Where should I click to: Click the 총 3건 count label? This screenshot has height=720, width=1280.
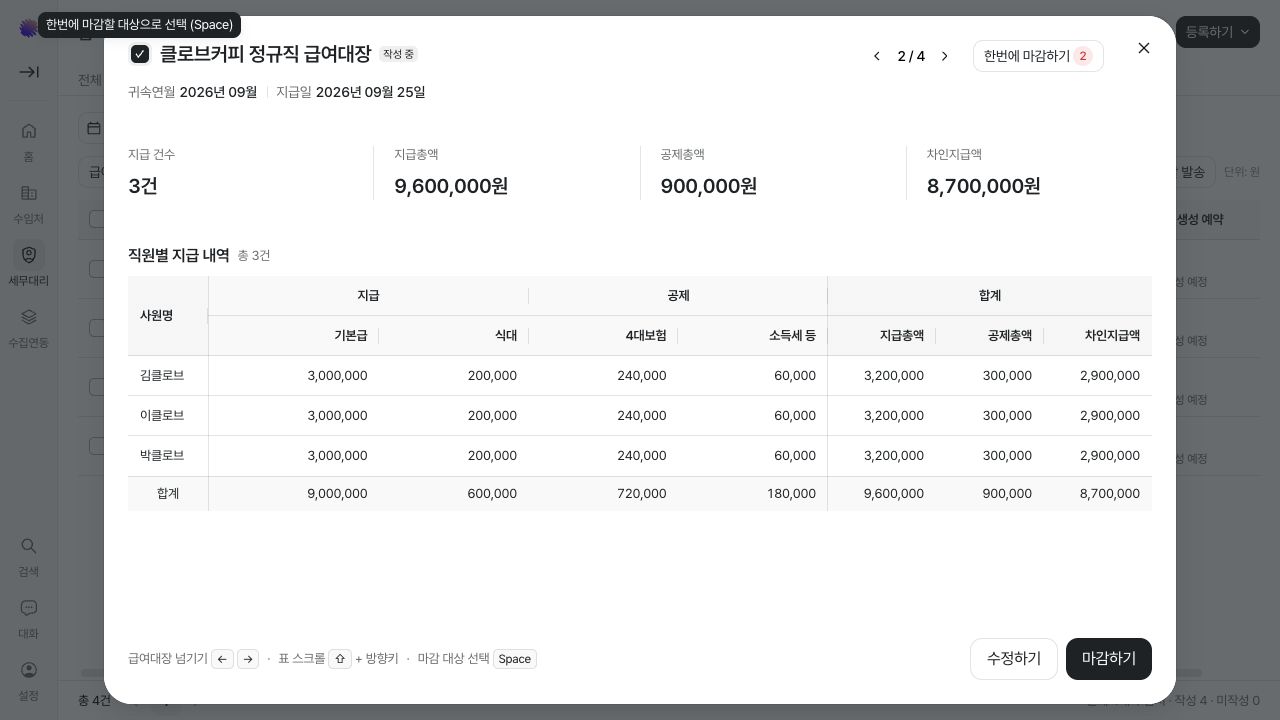pos(254,256)
